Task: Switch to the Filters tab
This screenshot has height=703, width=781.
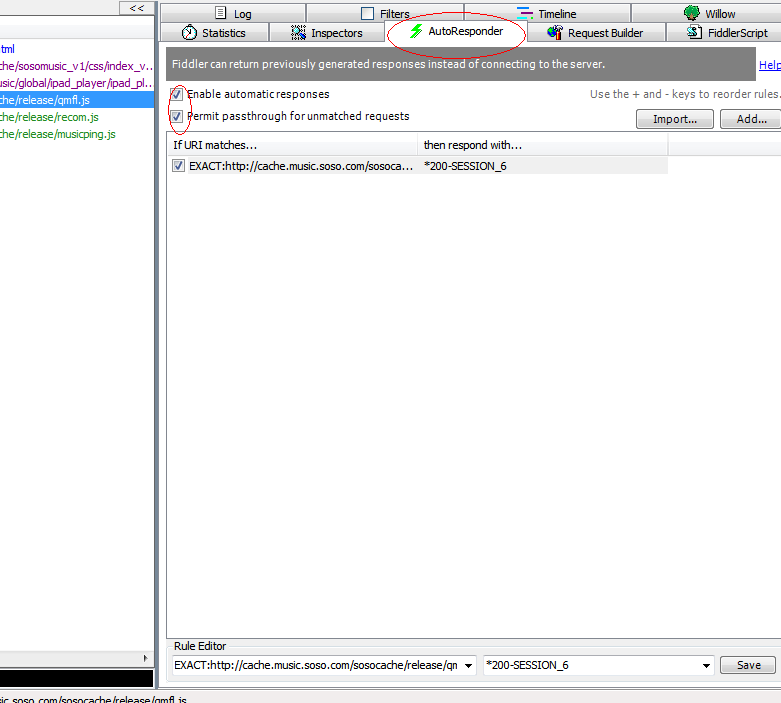Action: (385, 13)
